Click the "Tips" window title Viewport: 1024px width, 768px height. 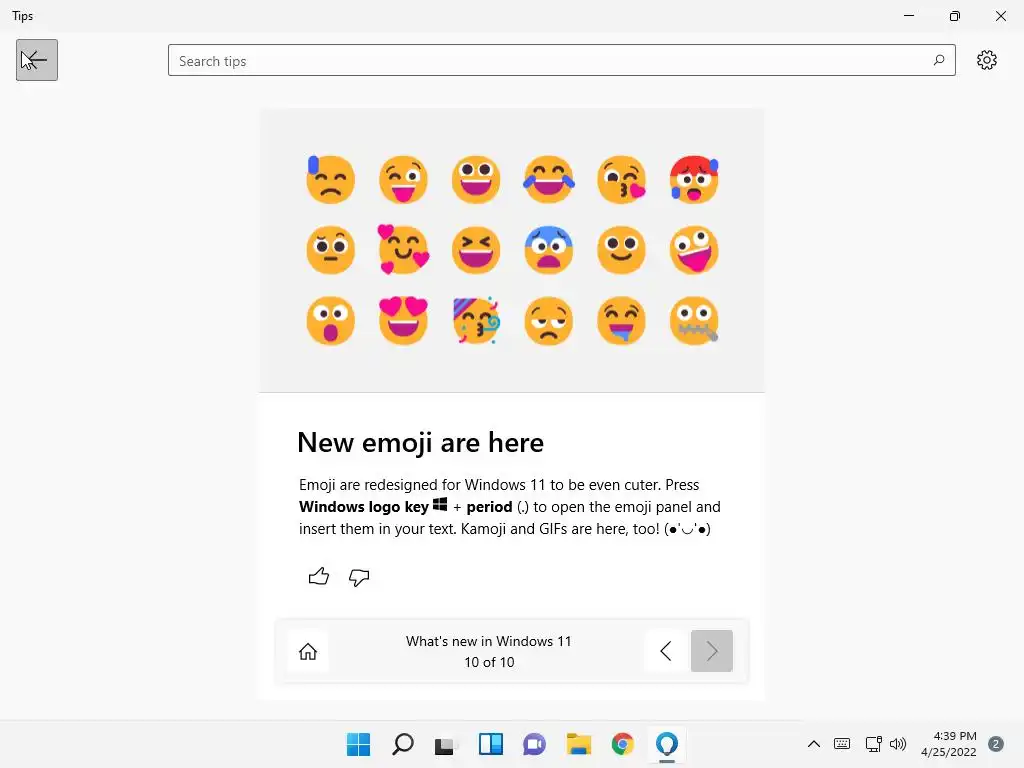tap(22, 16)
